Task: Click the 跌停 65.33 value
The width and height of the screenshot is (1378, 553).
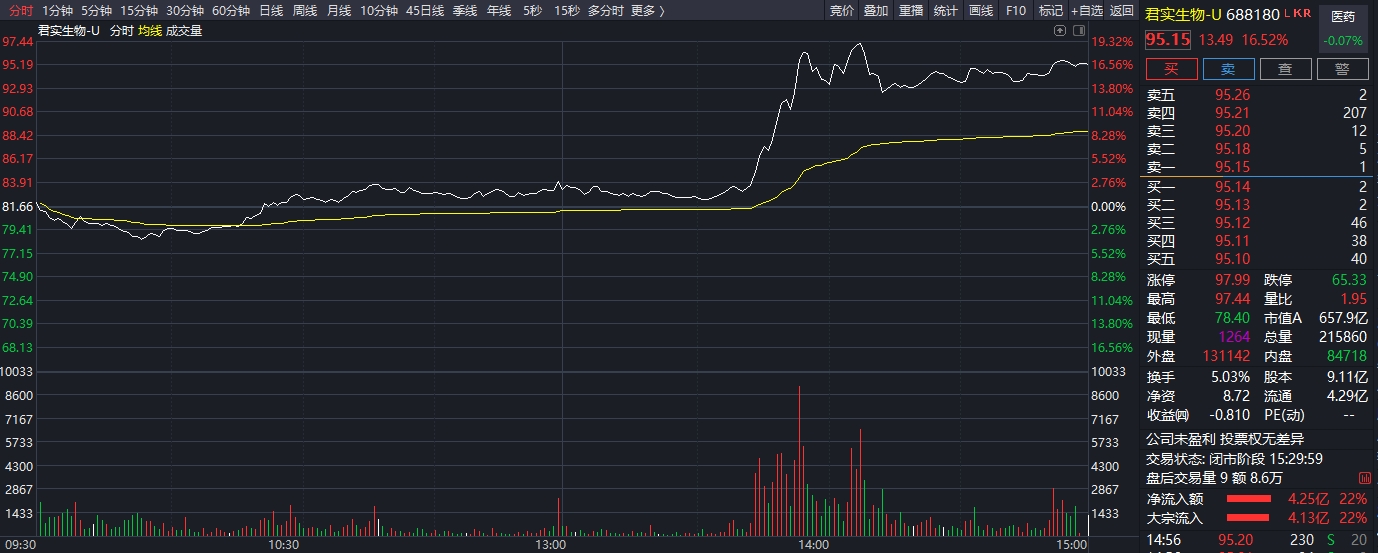Action: [1349, 280]
